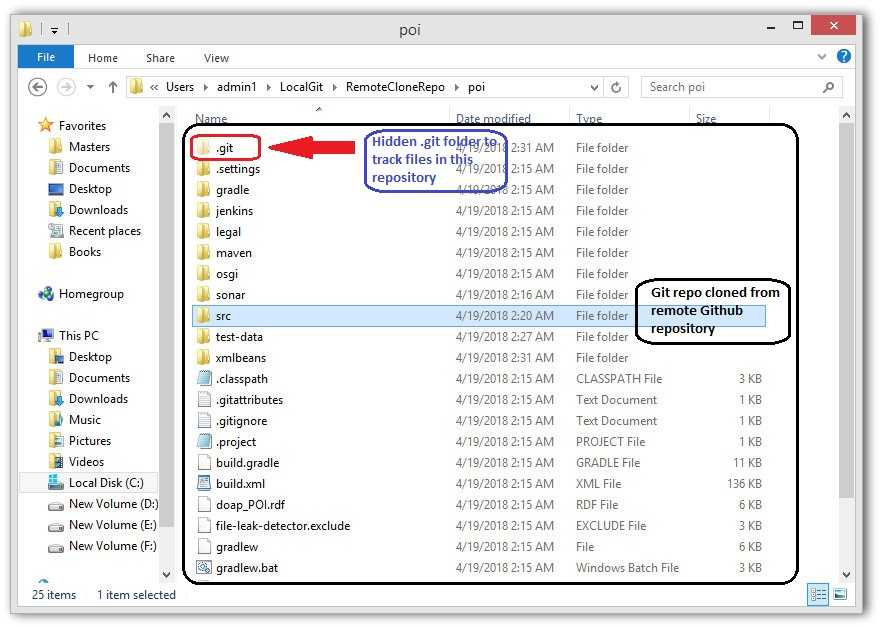Click the Up one level arrow

(113, 87)
